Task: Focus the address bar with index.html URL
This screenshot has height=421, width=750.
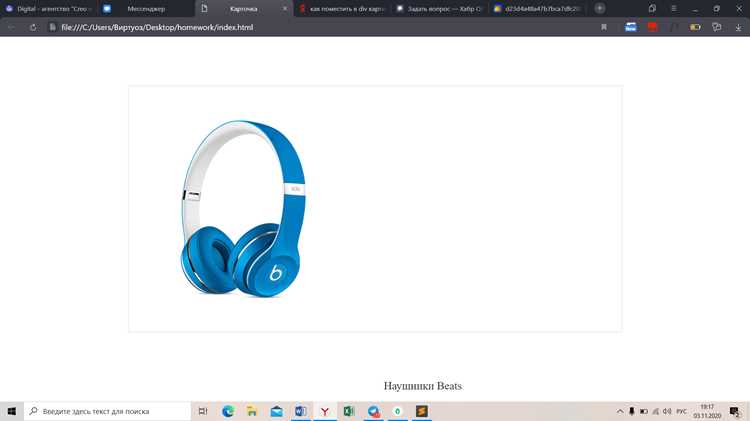Action: click(x=157, y=27)
